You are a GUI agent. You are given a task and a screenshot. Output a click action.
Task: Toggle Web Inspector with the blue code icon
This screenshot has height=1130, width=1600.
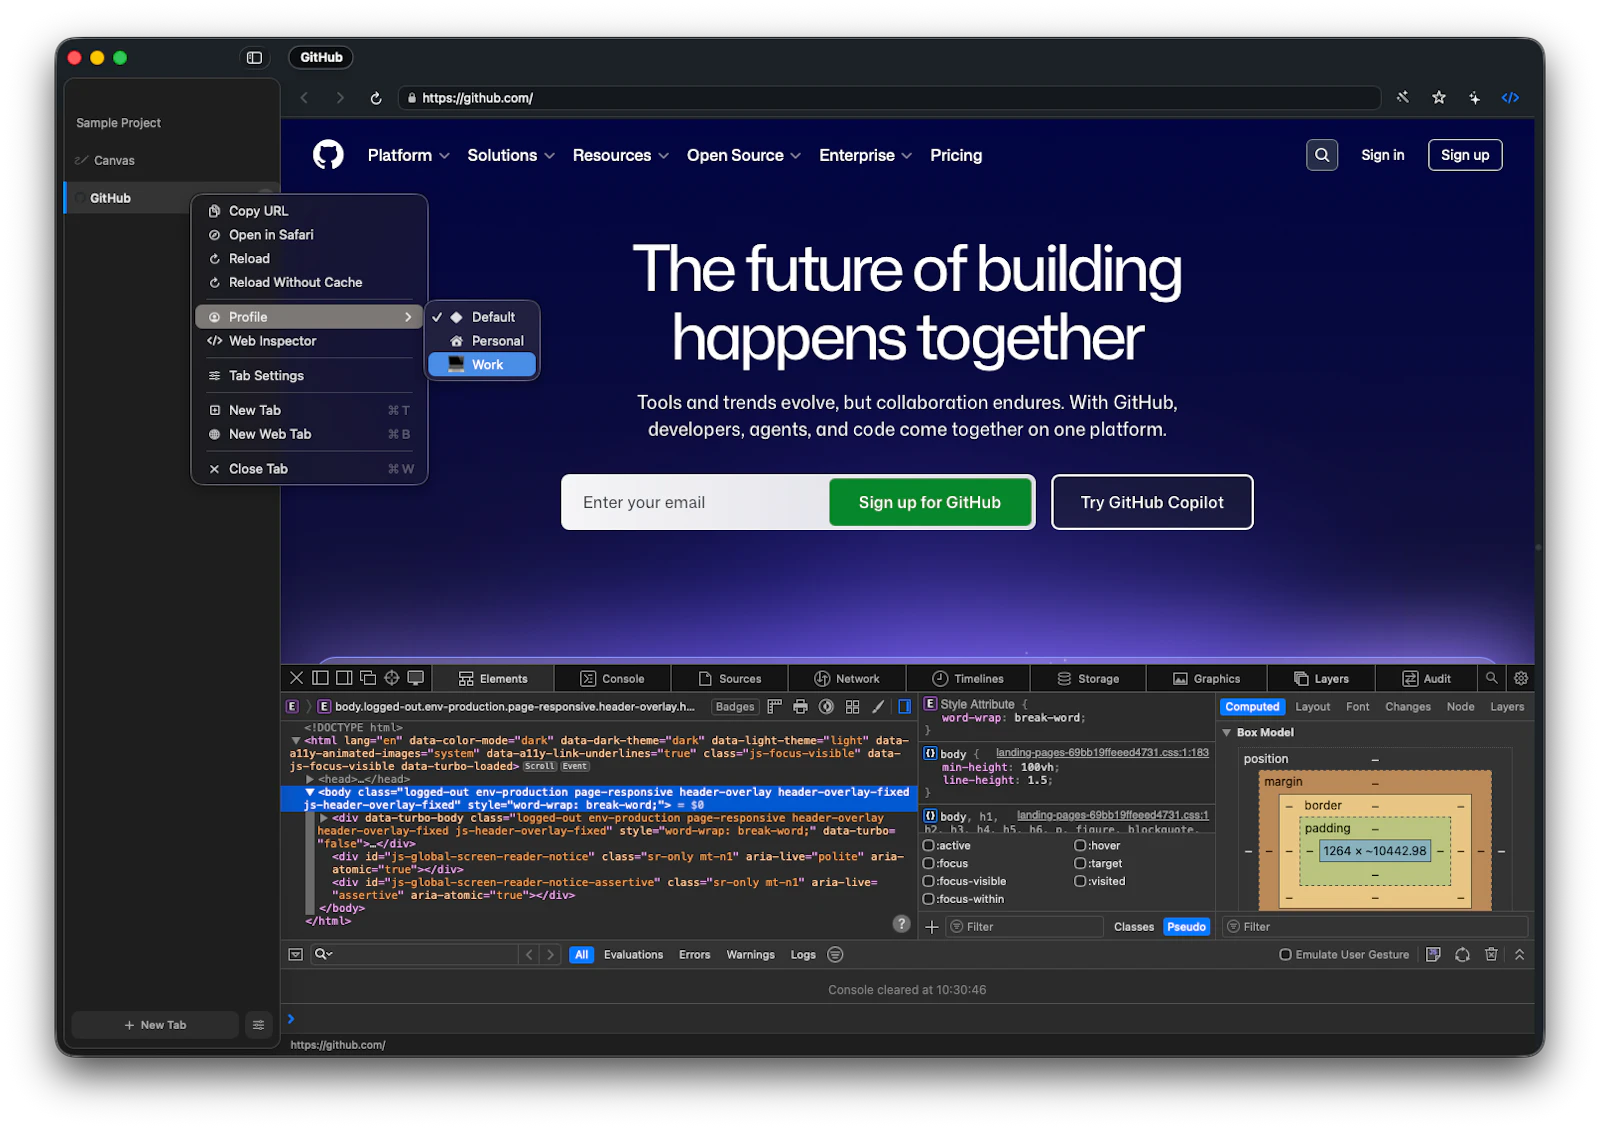1510,97
